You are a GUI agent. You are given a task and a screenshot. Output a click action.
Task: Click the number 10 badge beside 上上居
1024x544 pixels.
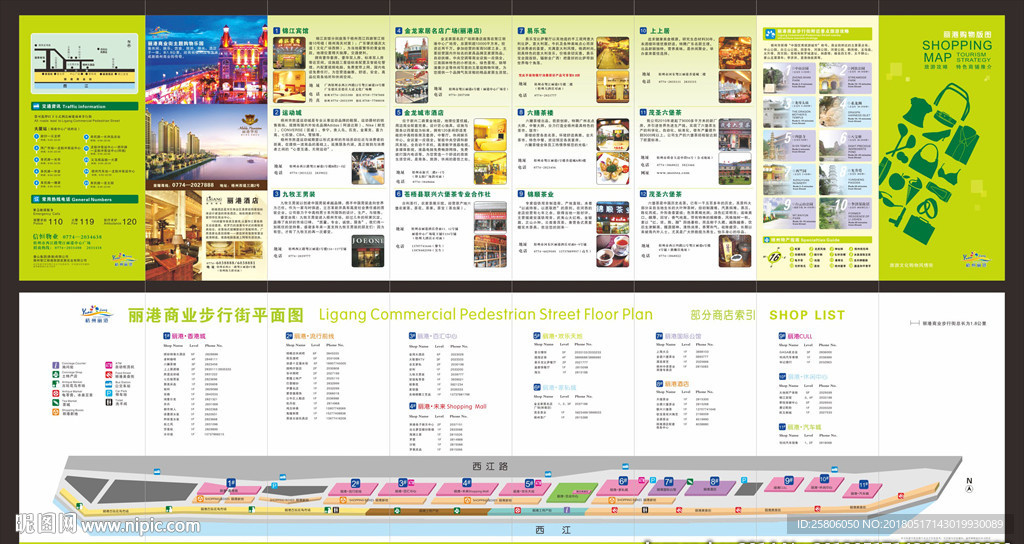coord(643,31)
